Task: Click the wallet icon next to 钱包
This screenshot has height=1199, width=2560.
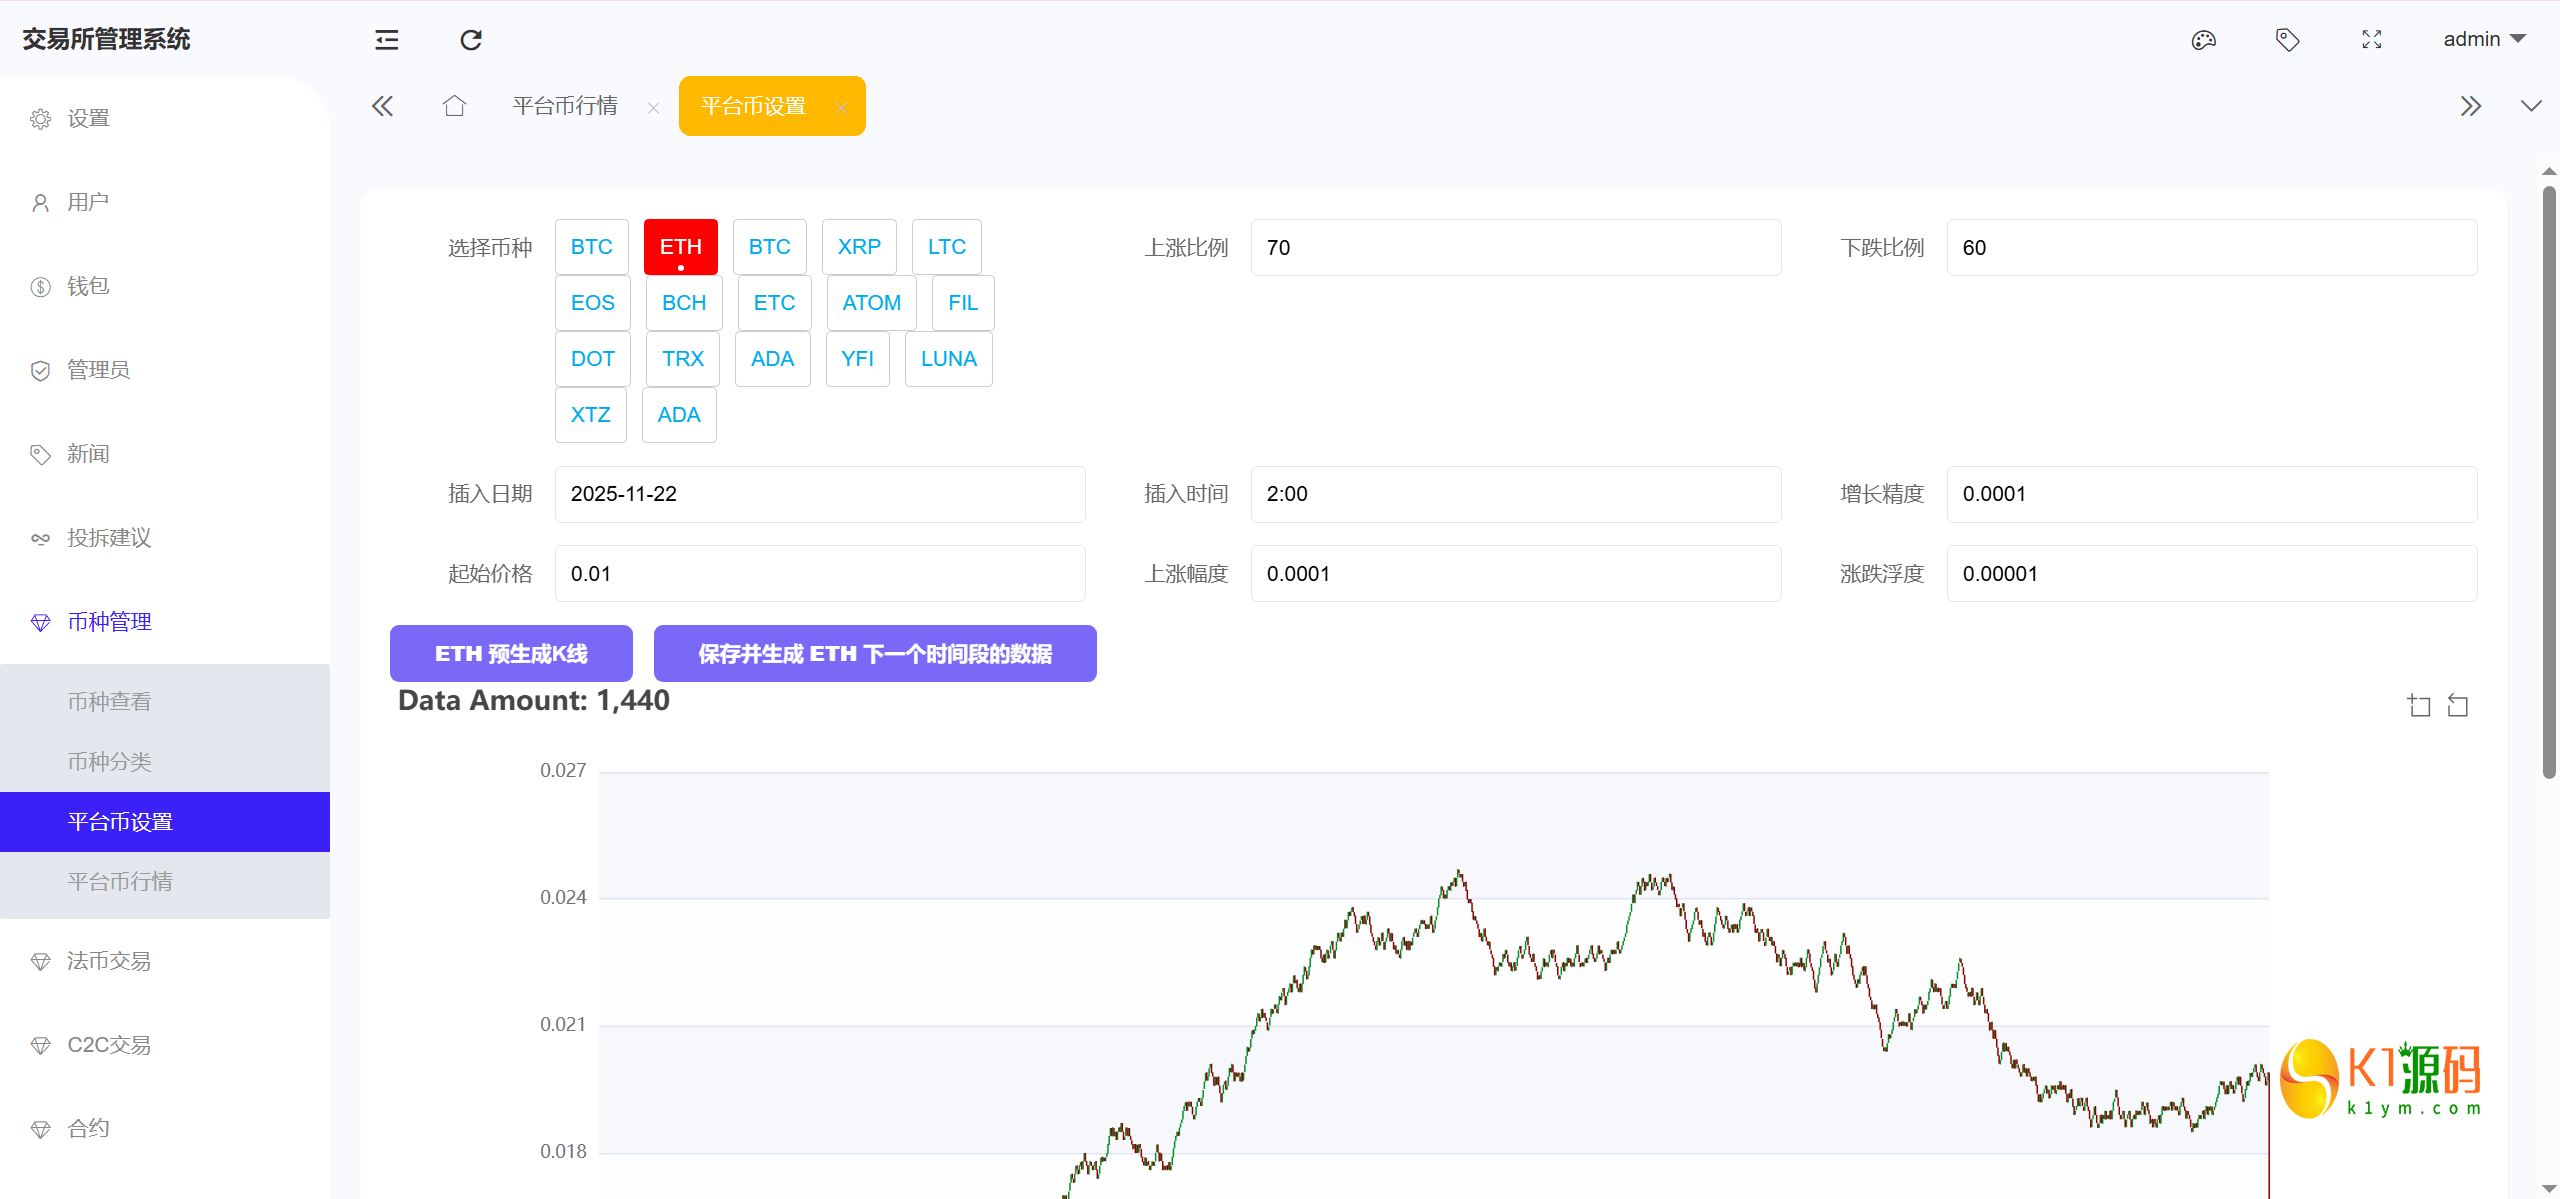Action: pos(40,286)
